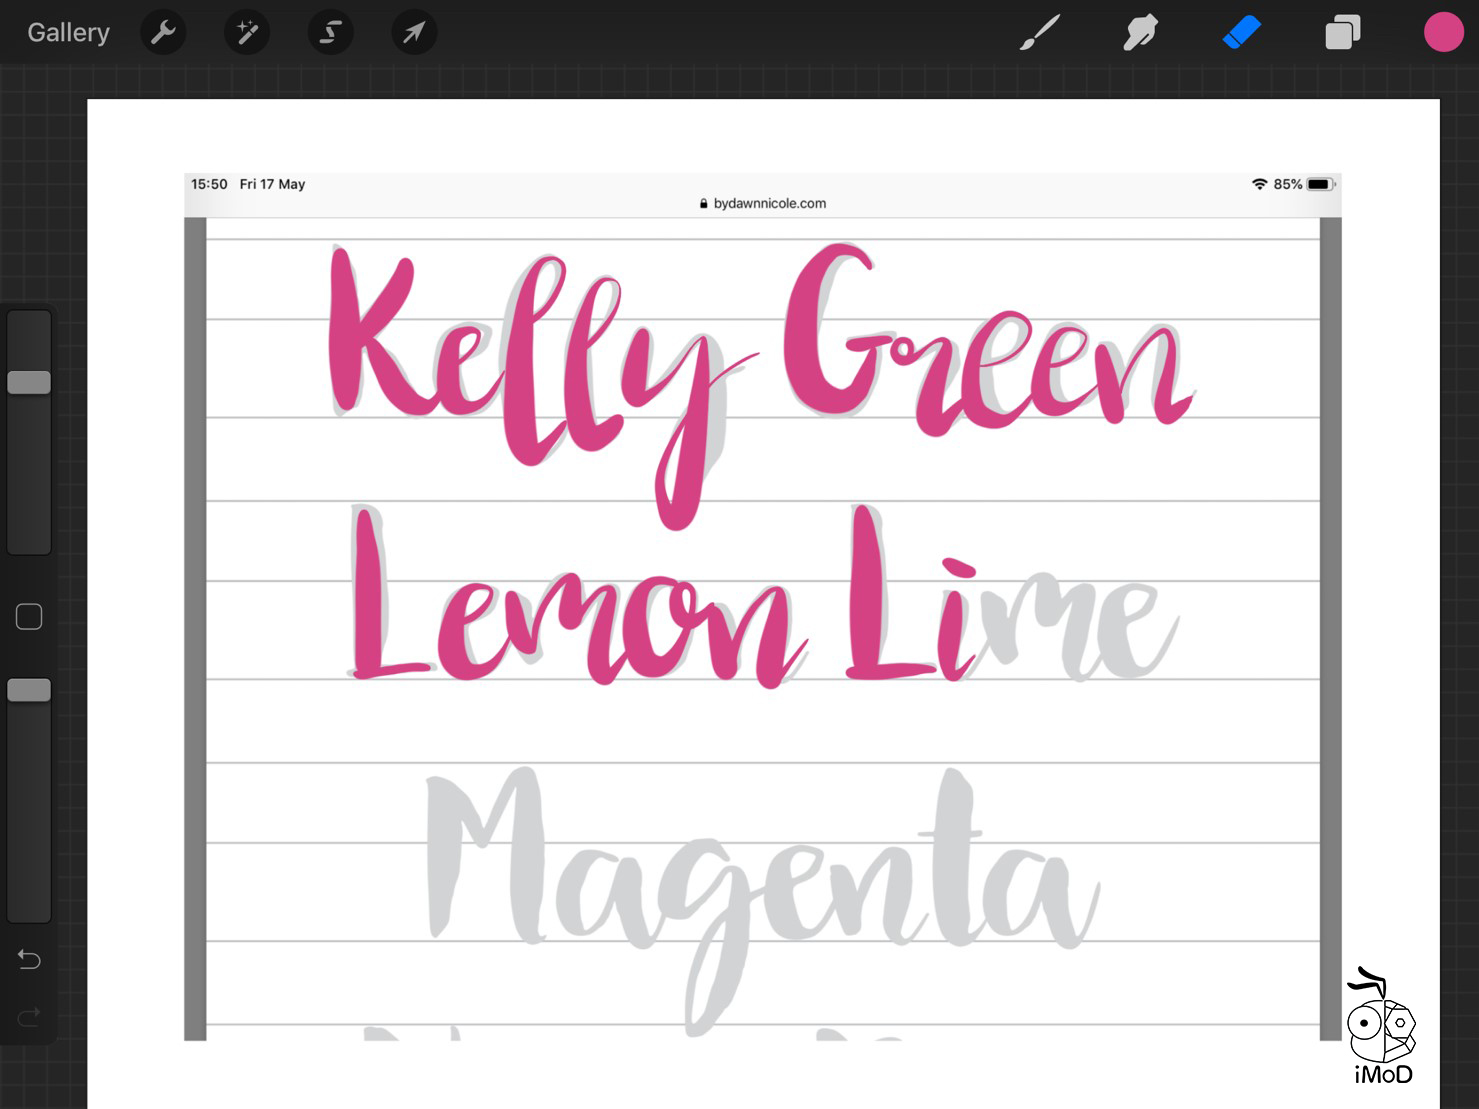Viewport: 1479px width, 1109px height.
Task: Tap the blue Eraser tool
Action: (1241, 33)
